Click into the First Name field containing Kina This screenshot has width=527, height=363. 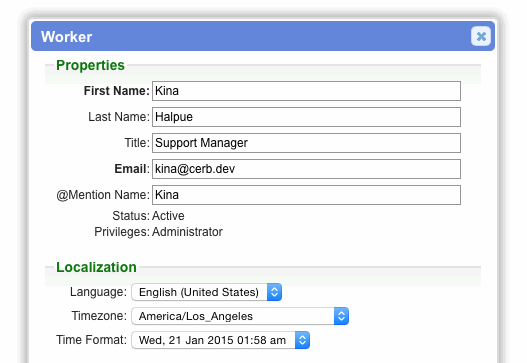pos(306,91)
